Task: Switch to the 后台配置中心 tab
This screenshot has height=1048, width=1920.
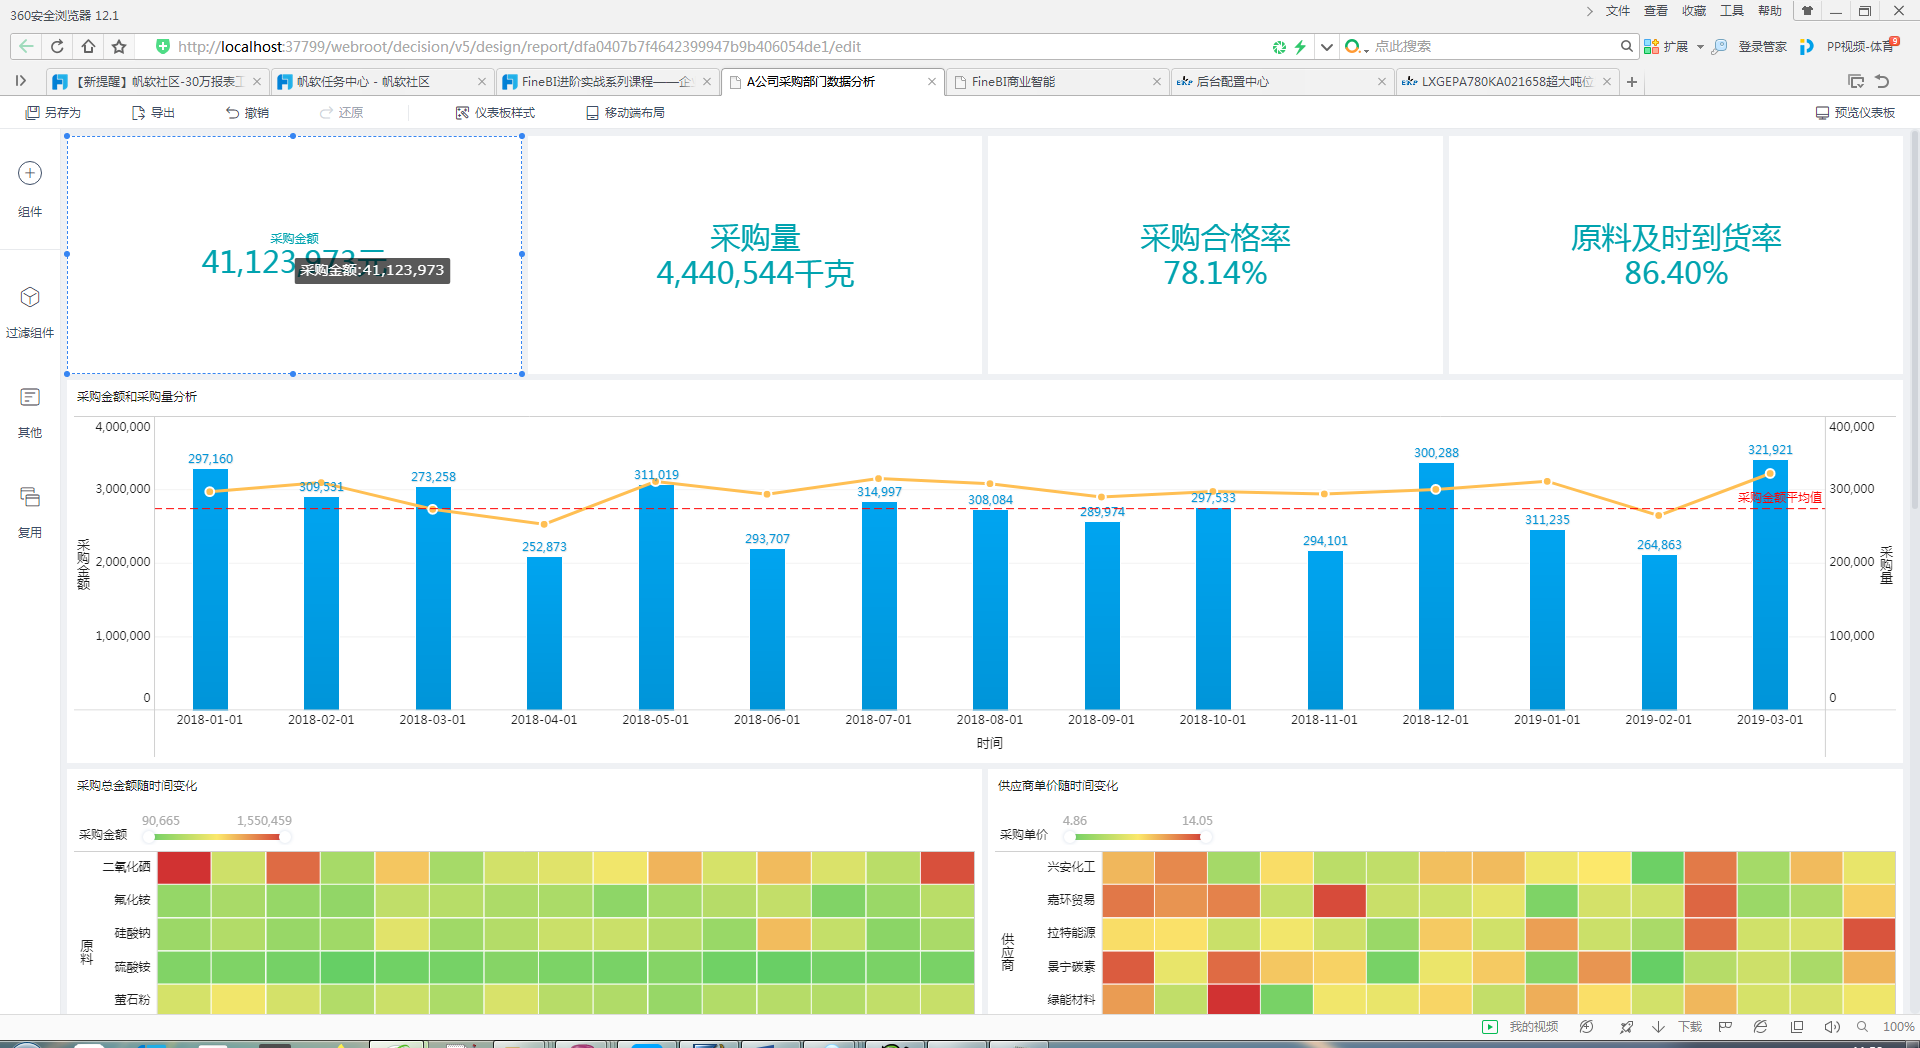Action: click(1279, 82)
